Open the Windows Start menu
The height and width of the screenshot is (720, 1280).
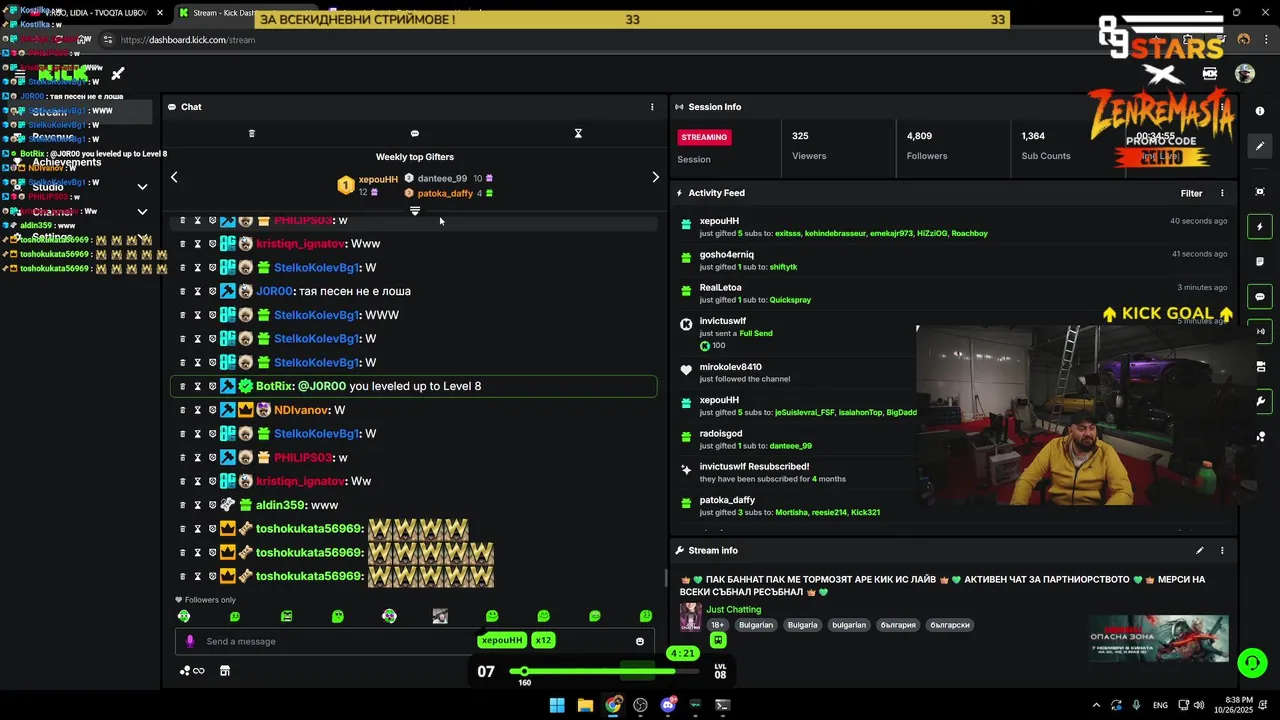pyautogui.click(x=557, y=705)
